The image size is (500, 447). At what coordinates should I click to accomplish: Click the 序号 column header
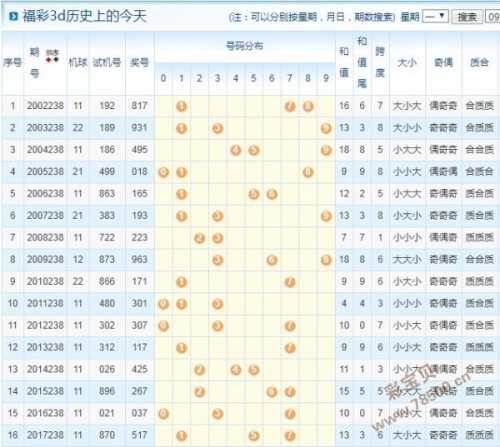pos(12,62)
